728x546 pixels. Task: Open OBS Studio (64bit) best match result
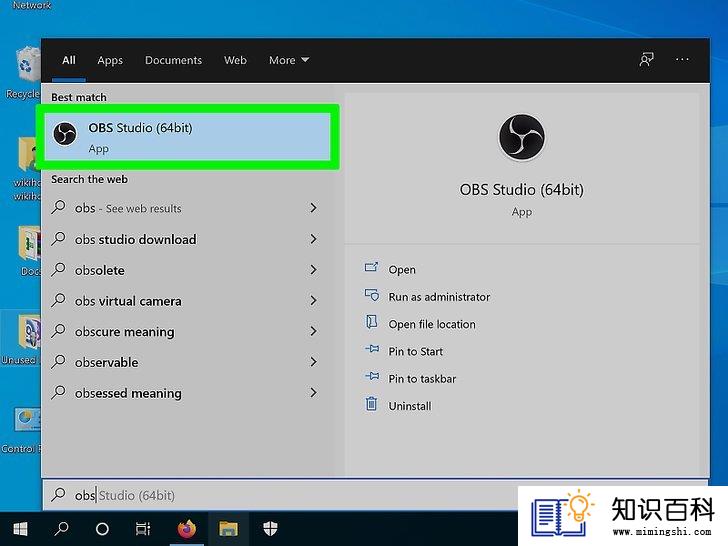(x=188, y=136)
